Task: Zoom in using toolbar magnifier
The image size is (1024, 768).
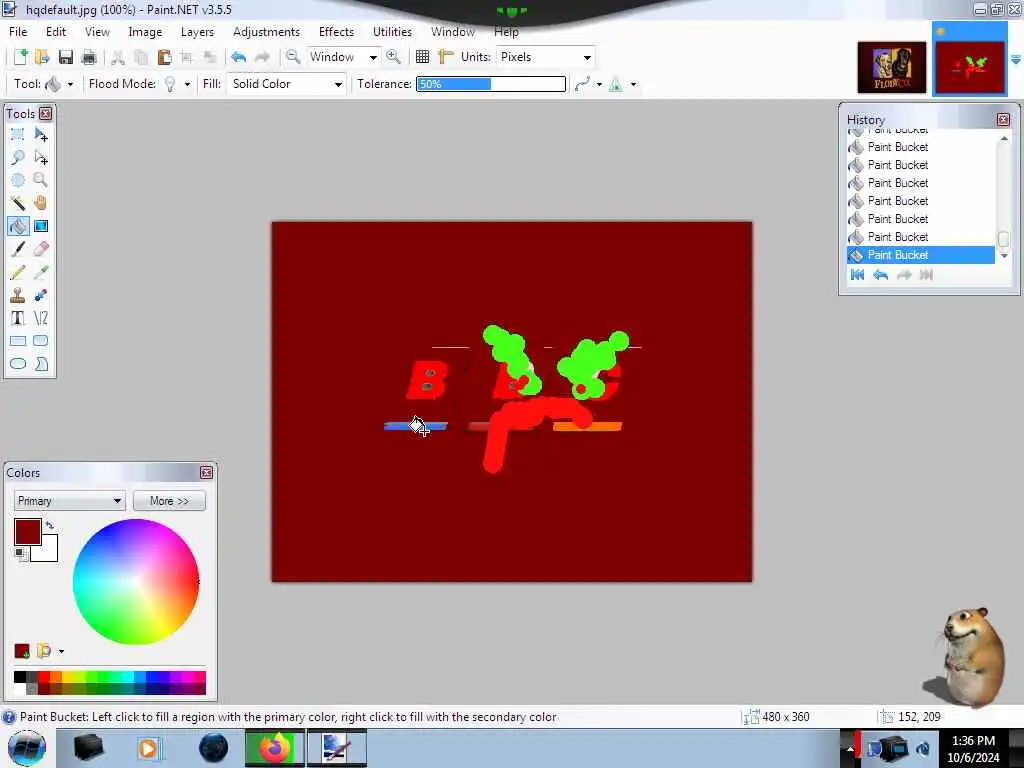Action: pos(393,57)
